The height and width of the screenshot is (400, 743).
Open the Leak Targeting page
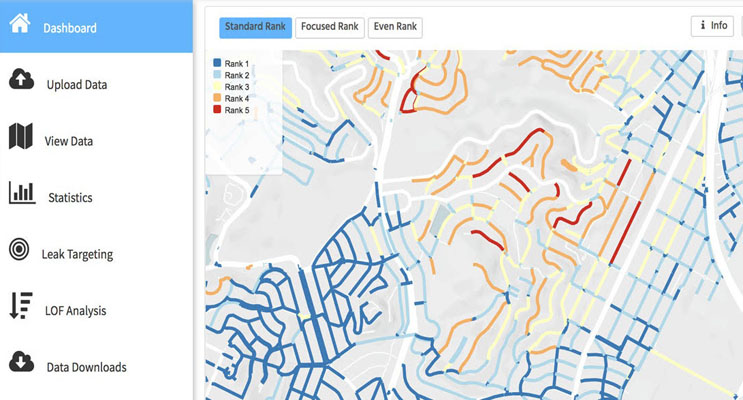point(77,255)
